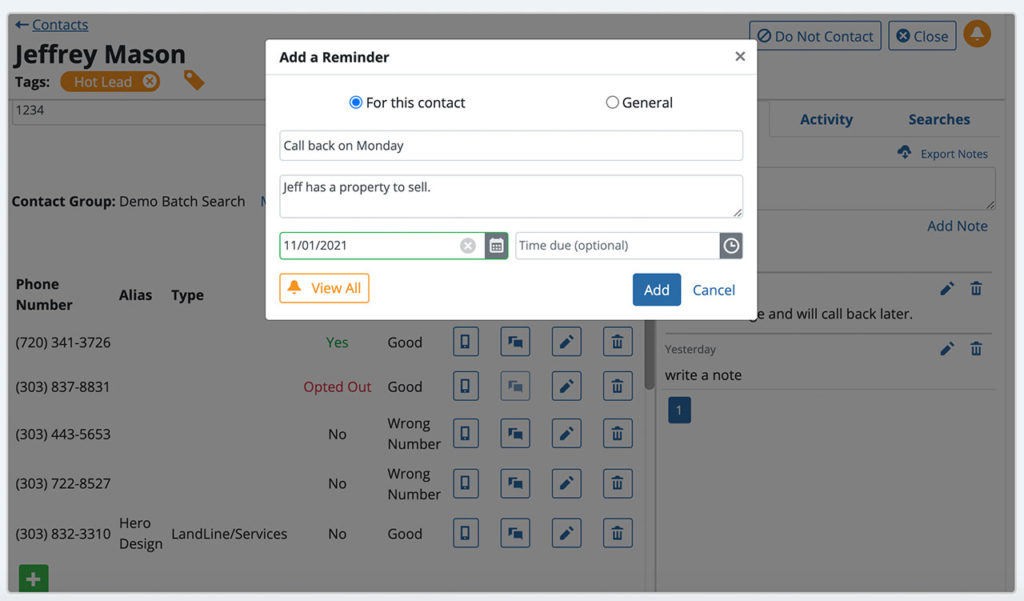Open the calendar date picker icon
Screen dimensions: 1024x601
[496, 246]
